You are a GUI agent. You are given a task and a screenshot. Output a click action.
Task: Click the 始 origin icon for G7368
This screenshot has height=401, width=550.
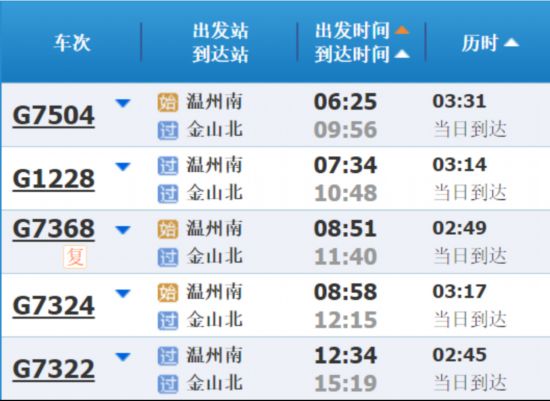pyautogui.click(x=168, y=229)
